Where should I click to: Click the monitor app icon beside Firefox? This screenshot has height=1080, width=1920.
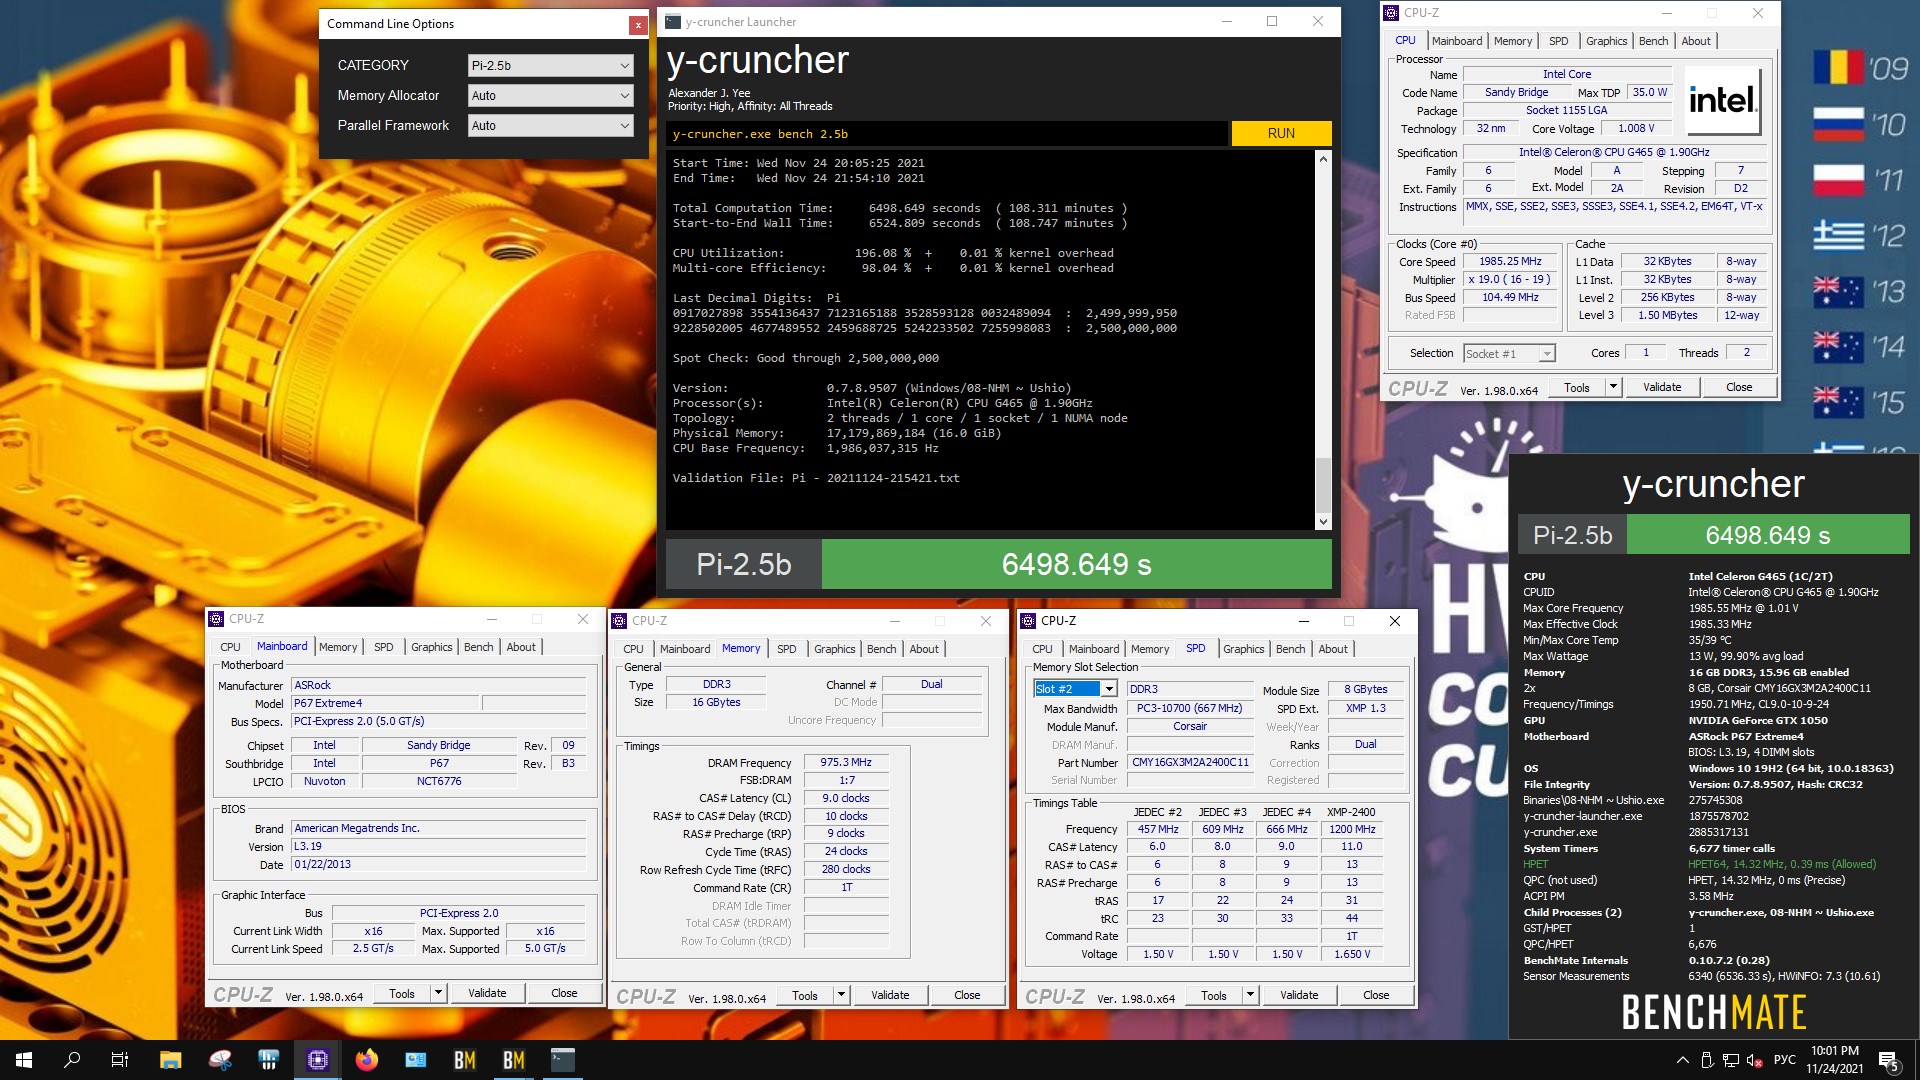tap(416, 1060)
